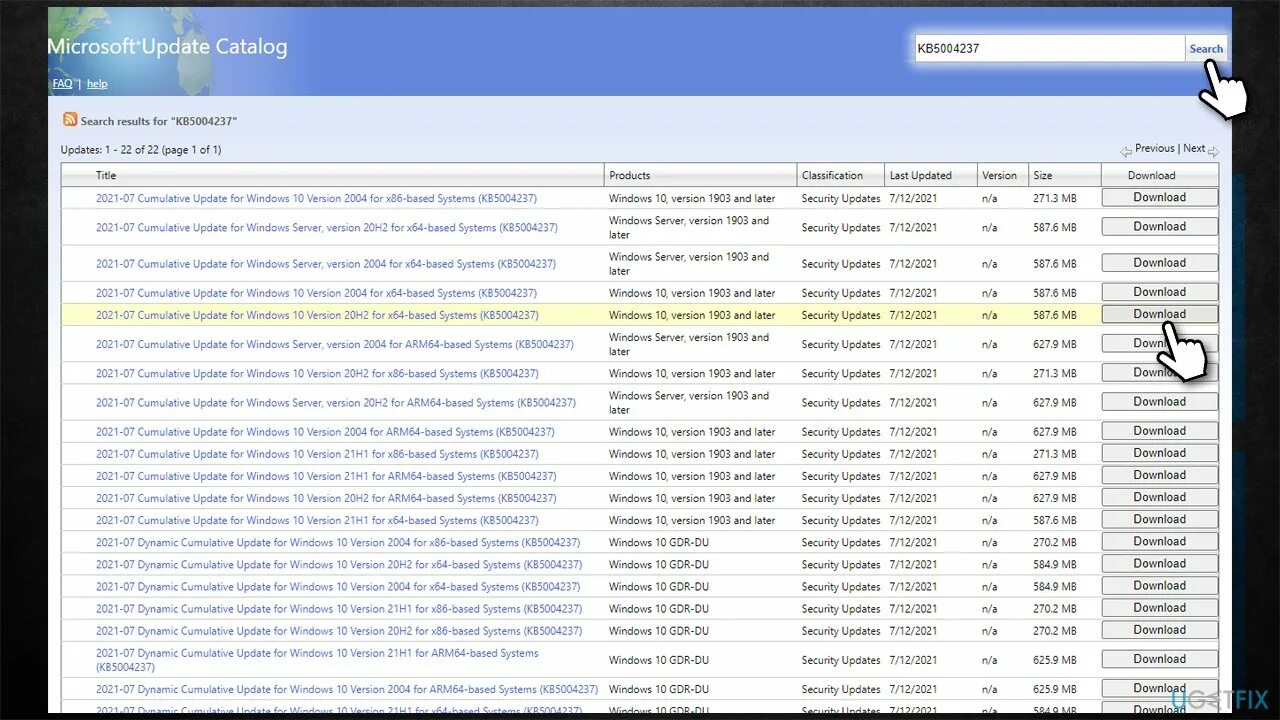Open Windows Server 20H2 ARM64 cumulative update title
The width and height of the screenshot is (1280, 720).
tap(336, 403)
